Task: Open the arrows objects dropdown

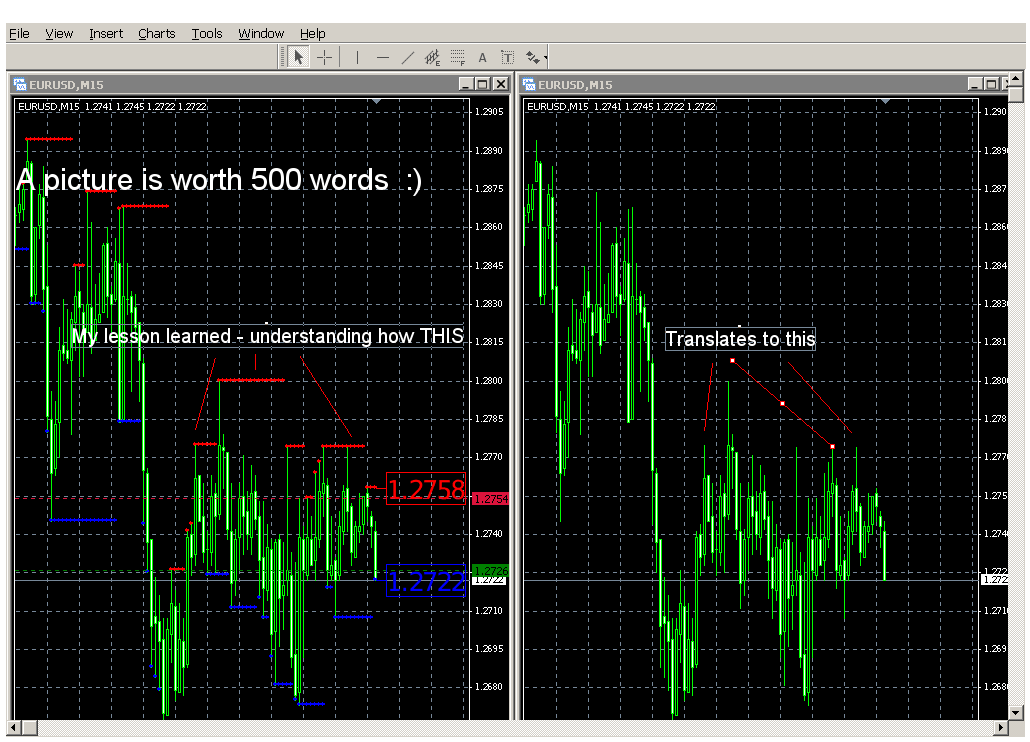Action: 535,58
